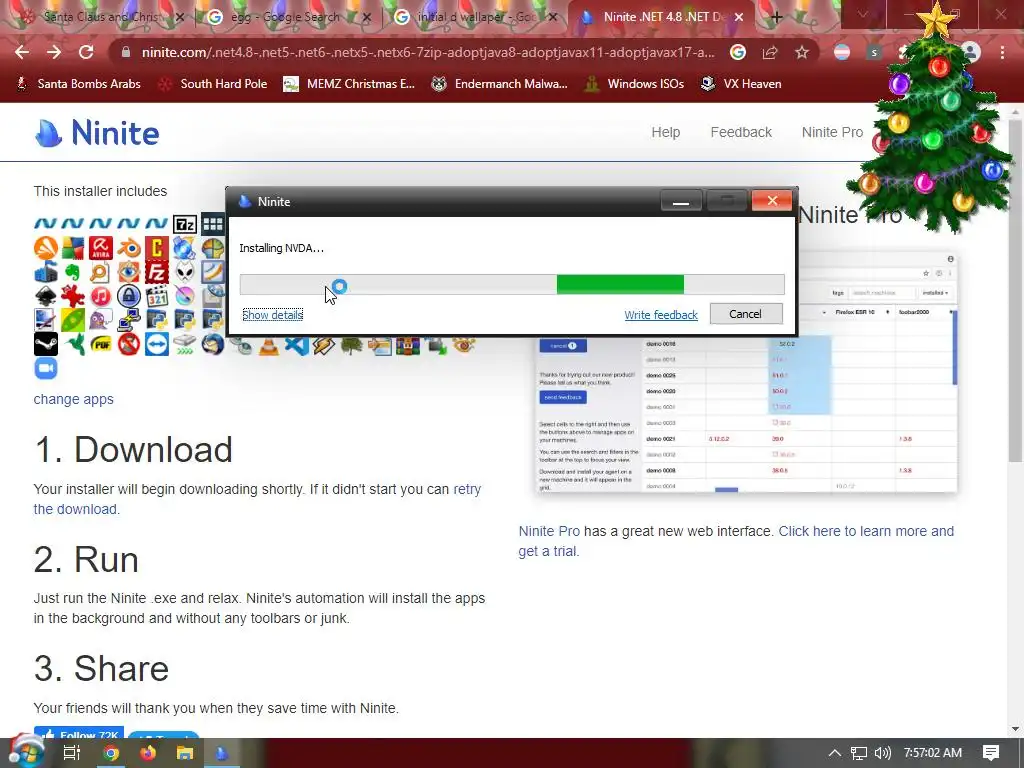Click the VLC traffic cone icon
Image resolution: width=1024 pixels, height=768 pixels.
(x=268, y=345)
